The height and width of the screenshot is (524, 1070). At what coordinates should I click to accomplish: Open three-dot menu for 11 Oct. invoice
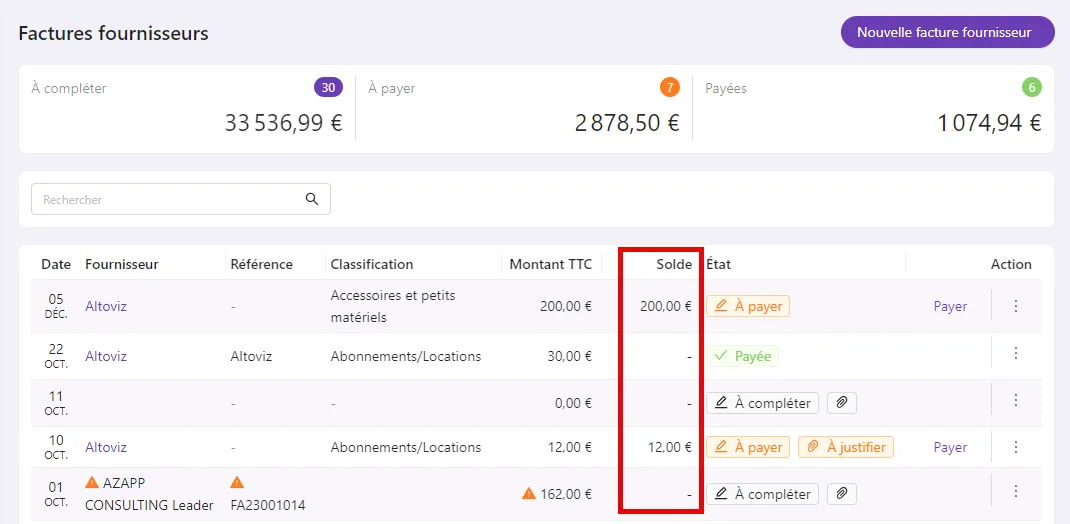[1015, 400]
